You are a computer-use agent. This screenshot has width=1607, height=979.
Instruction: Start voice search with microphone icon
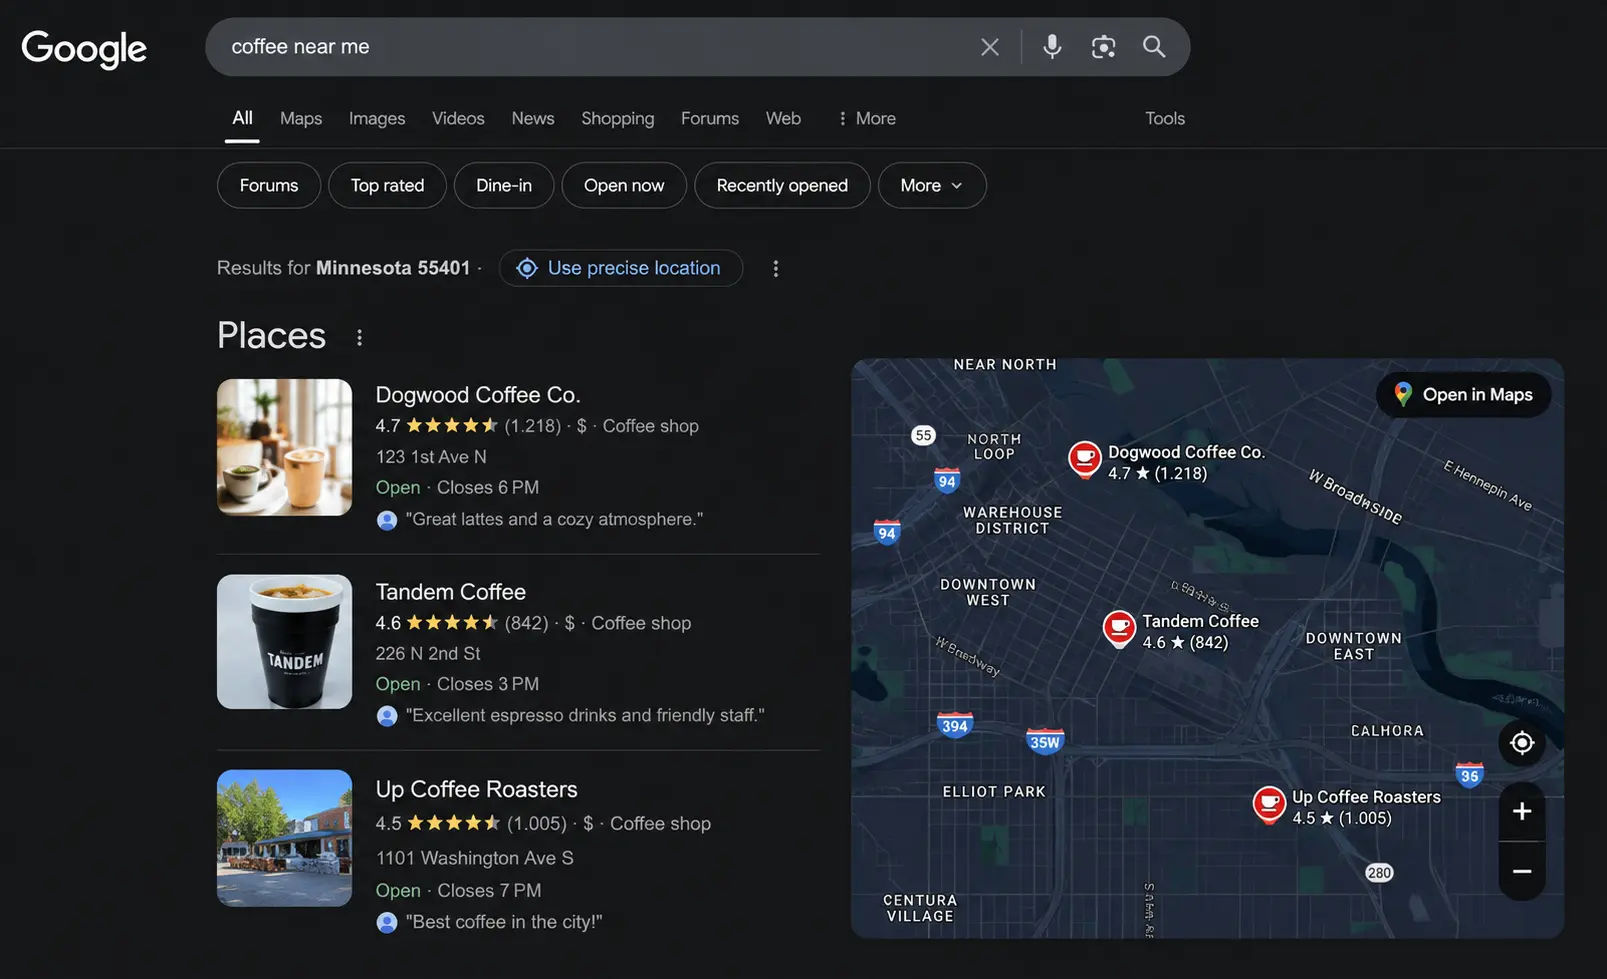coord(1052,47)
